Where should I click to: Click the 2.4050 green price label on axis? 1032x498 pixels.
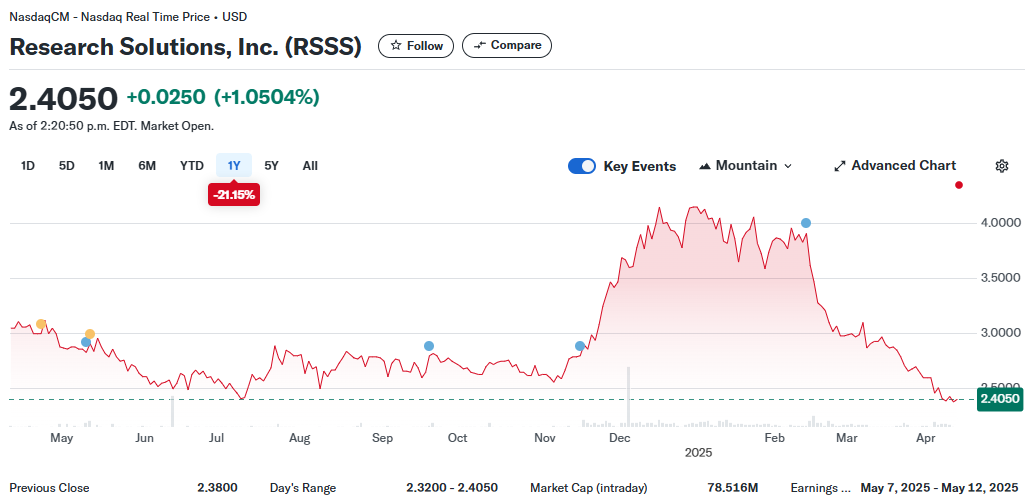[1000, 399]
